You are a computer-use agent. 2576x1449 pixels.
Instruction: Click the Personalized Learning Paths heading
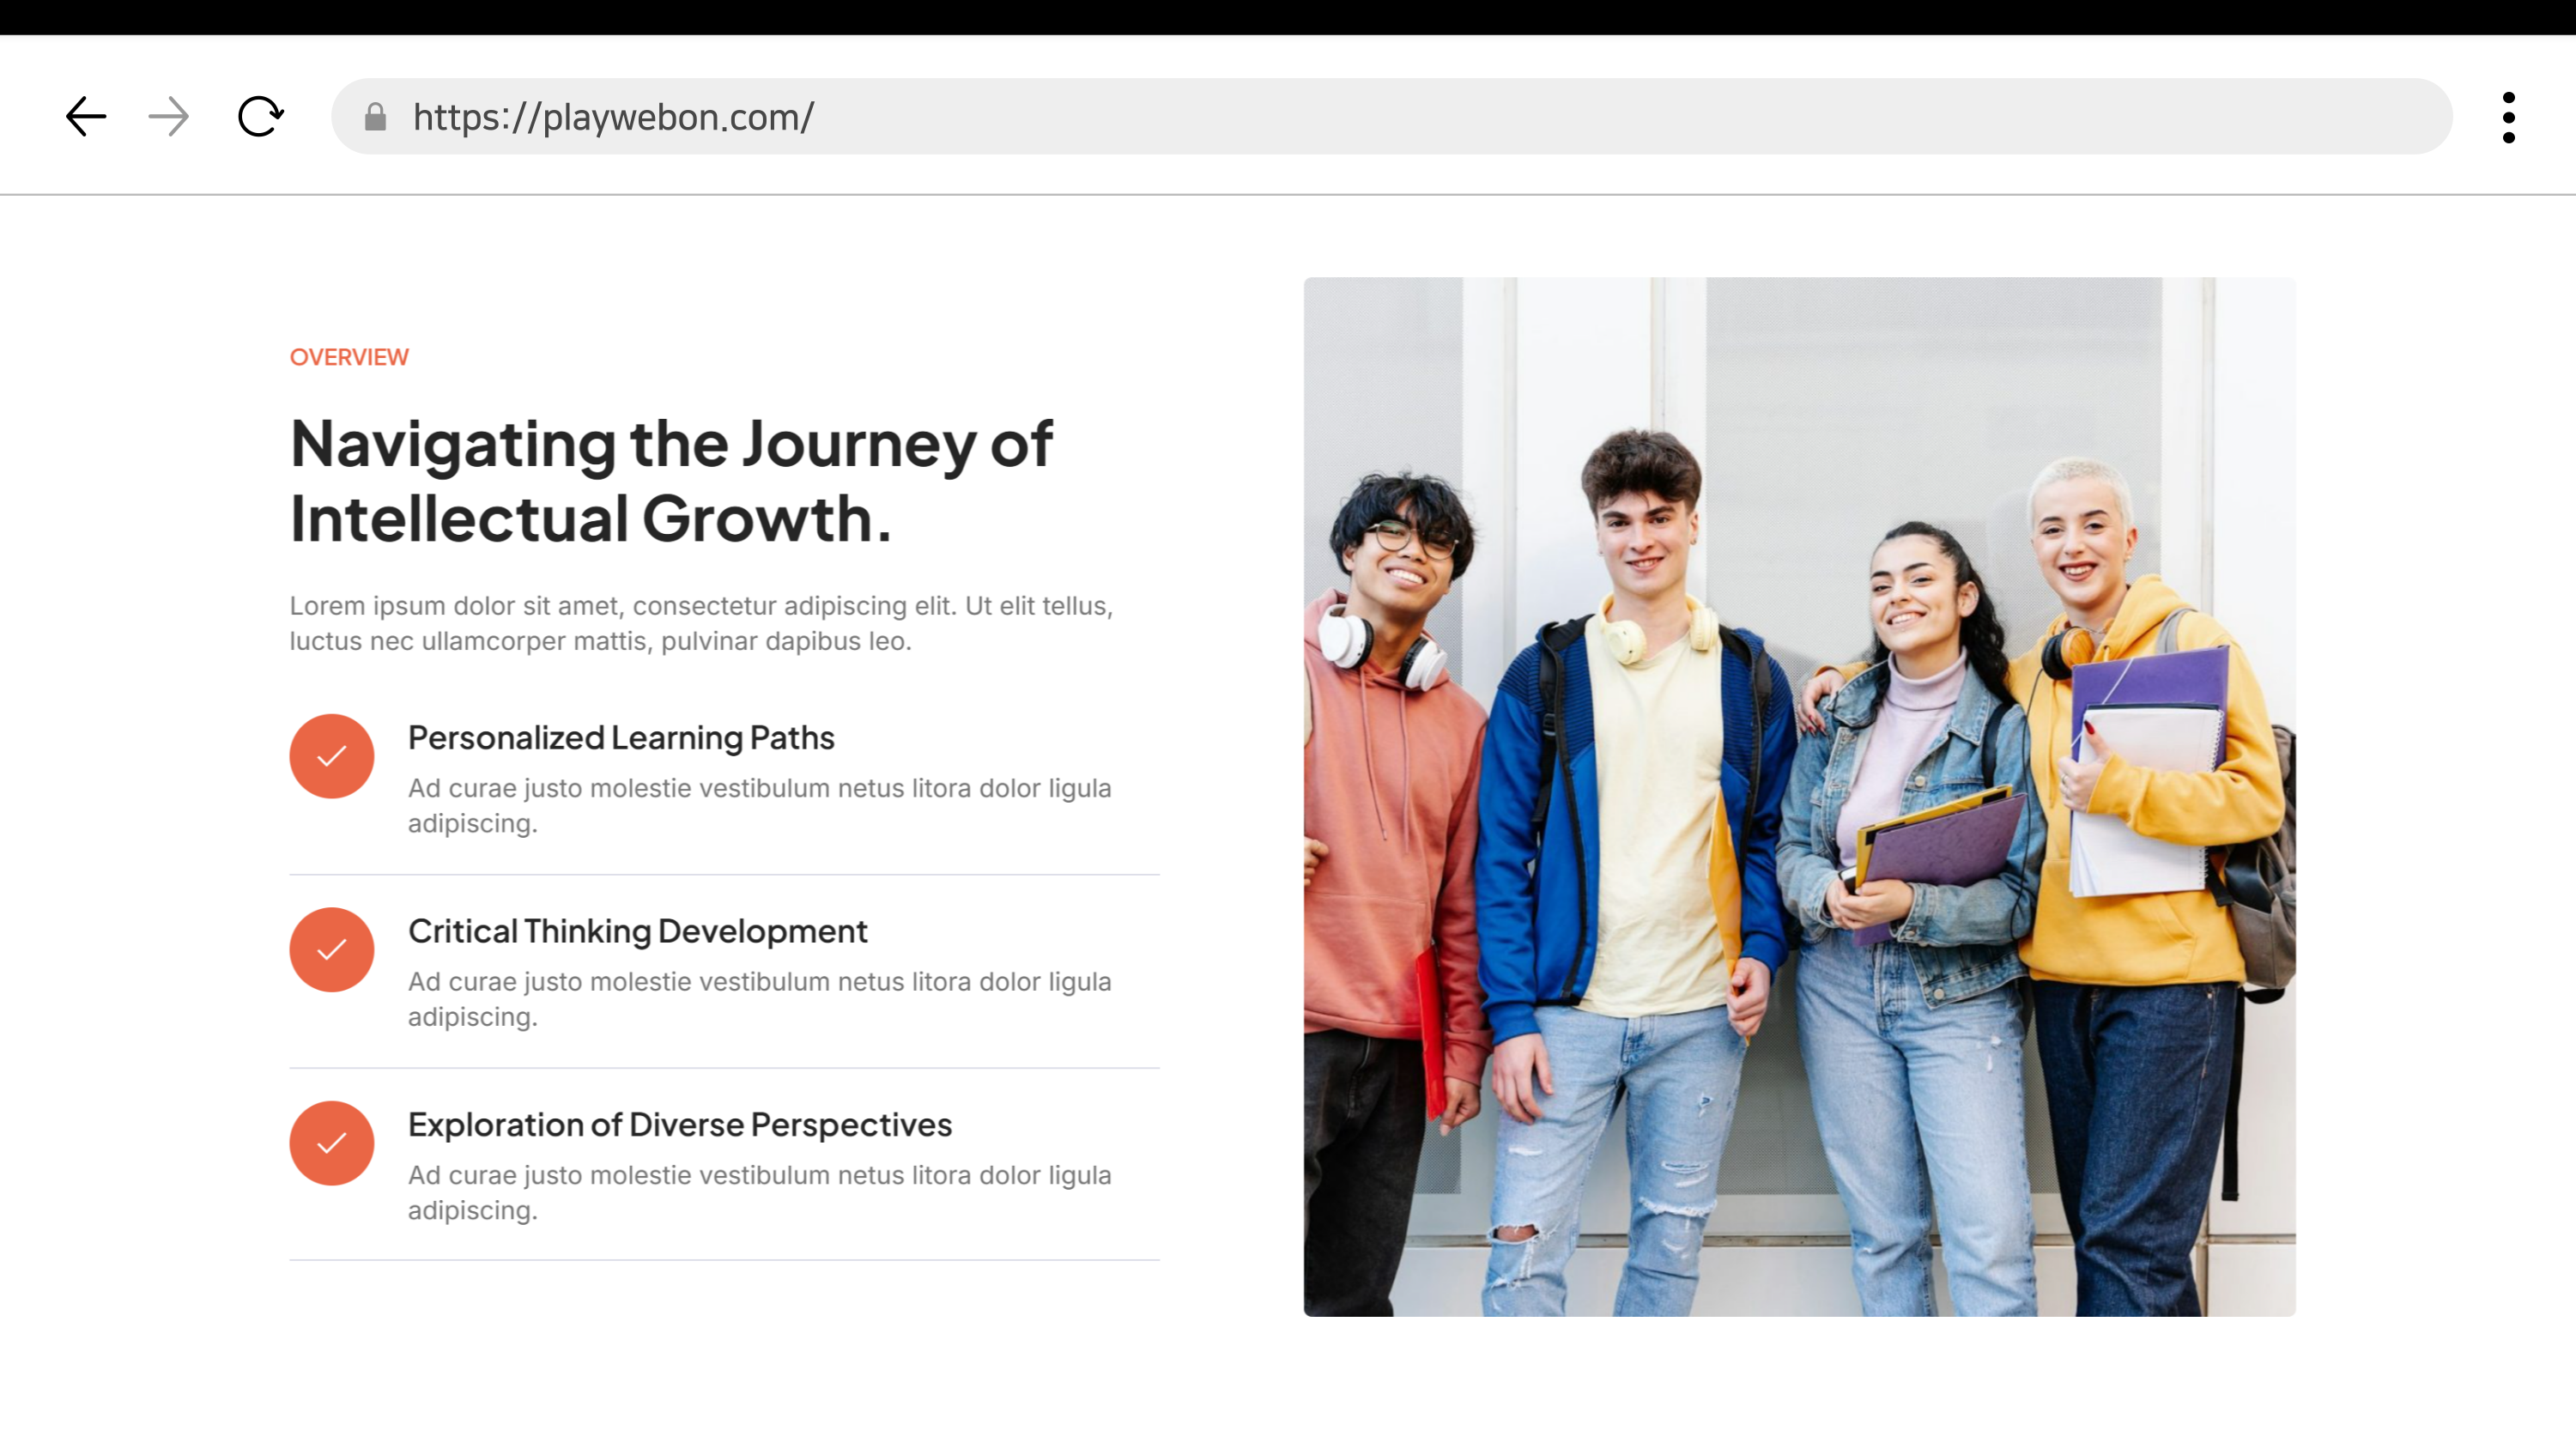(621, 738)
